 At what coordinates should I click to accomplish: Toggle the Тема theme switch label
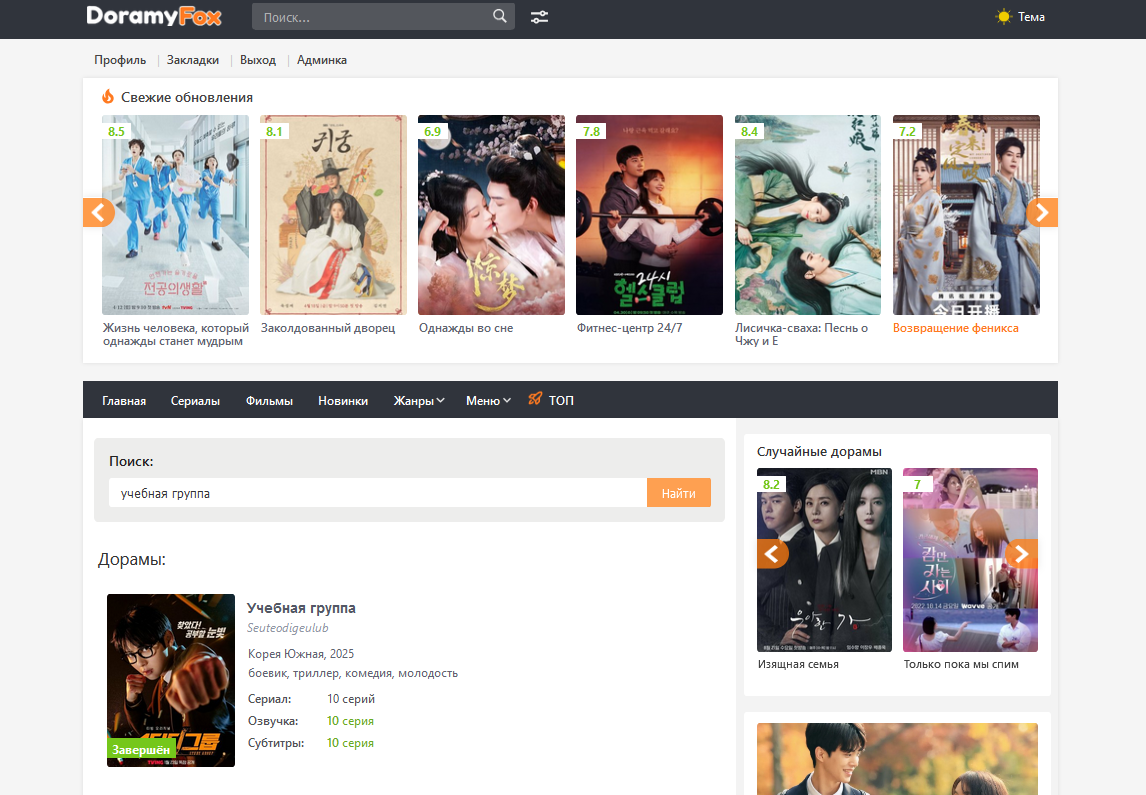tap(1031, 17)
